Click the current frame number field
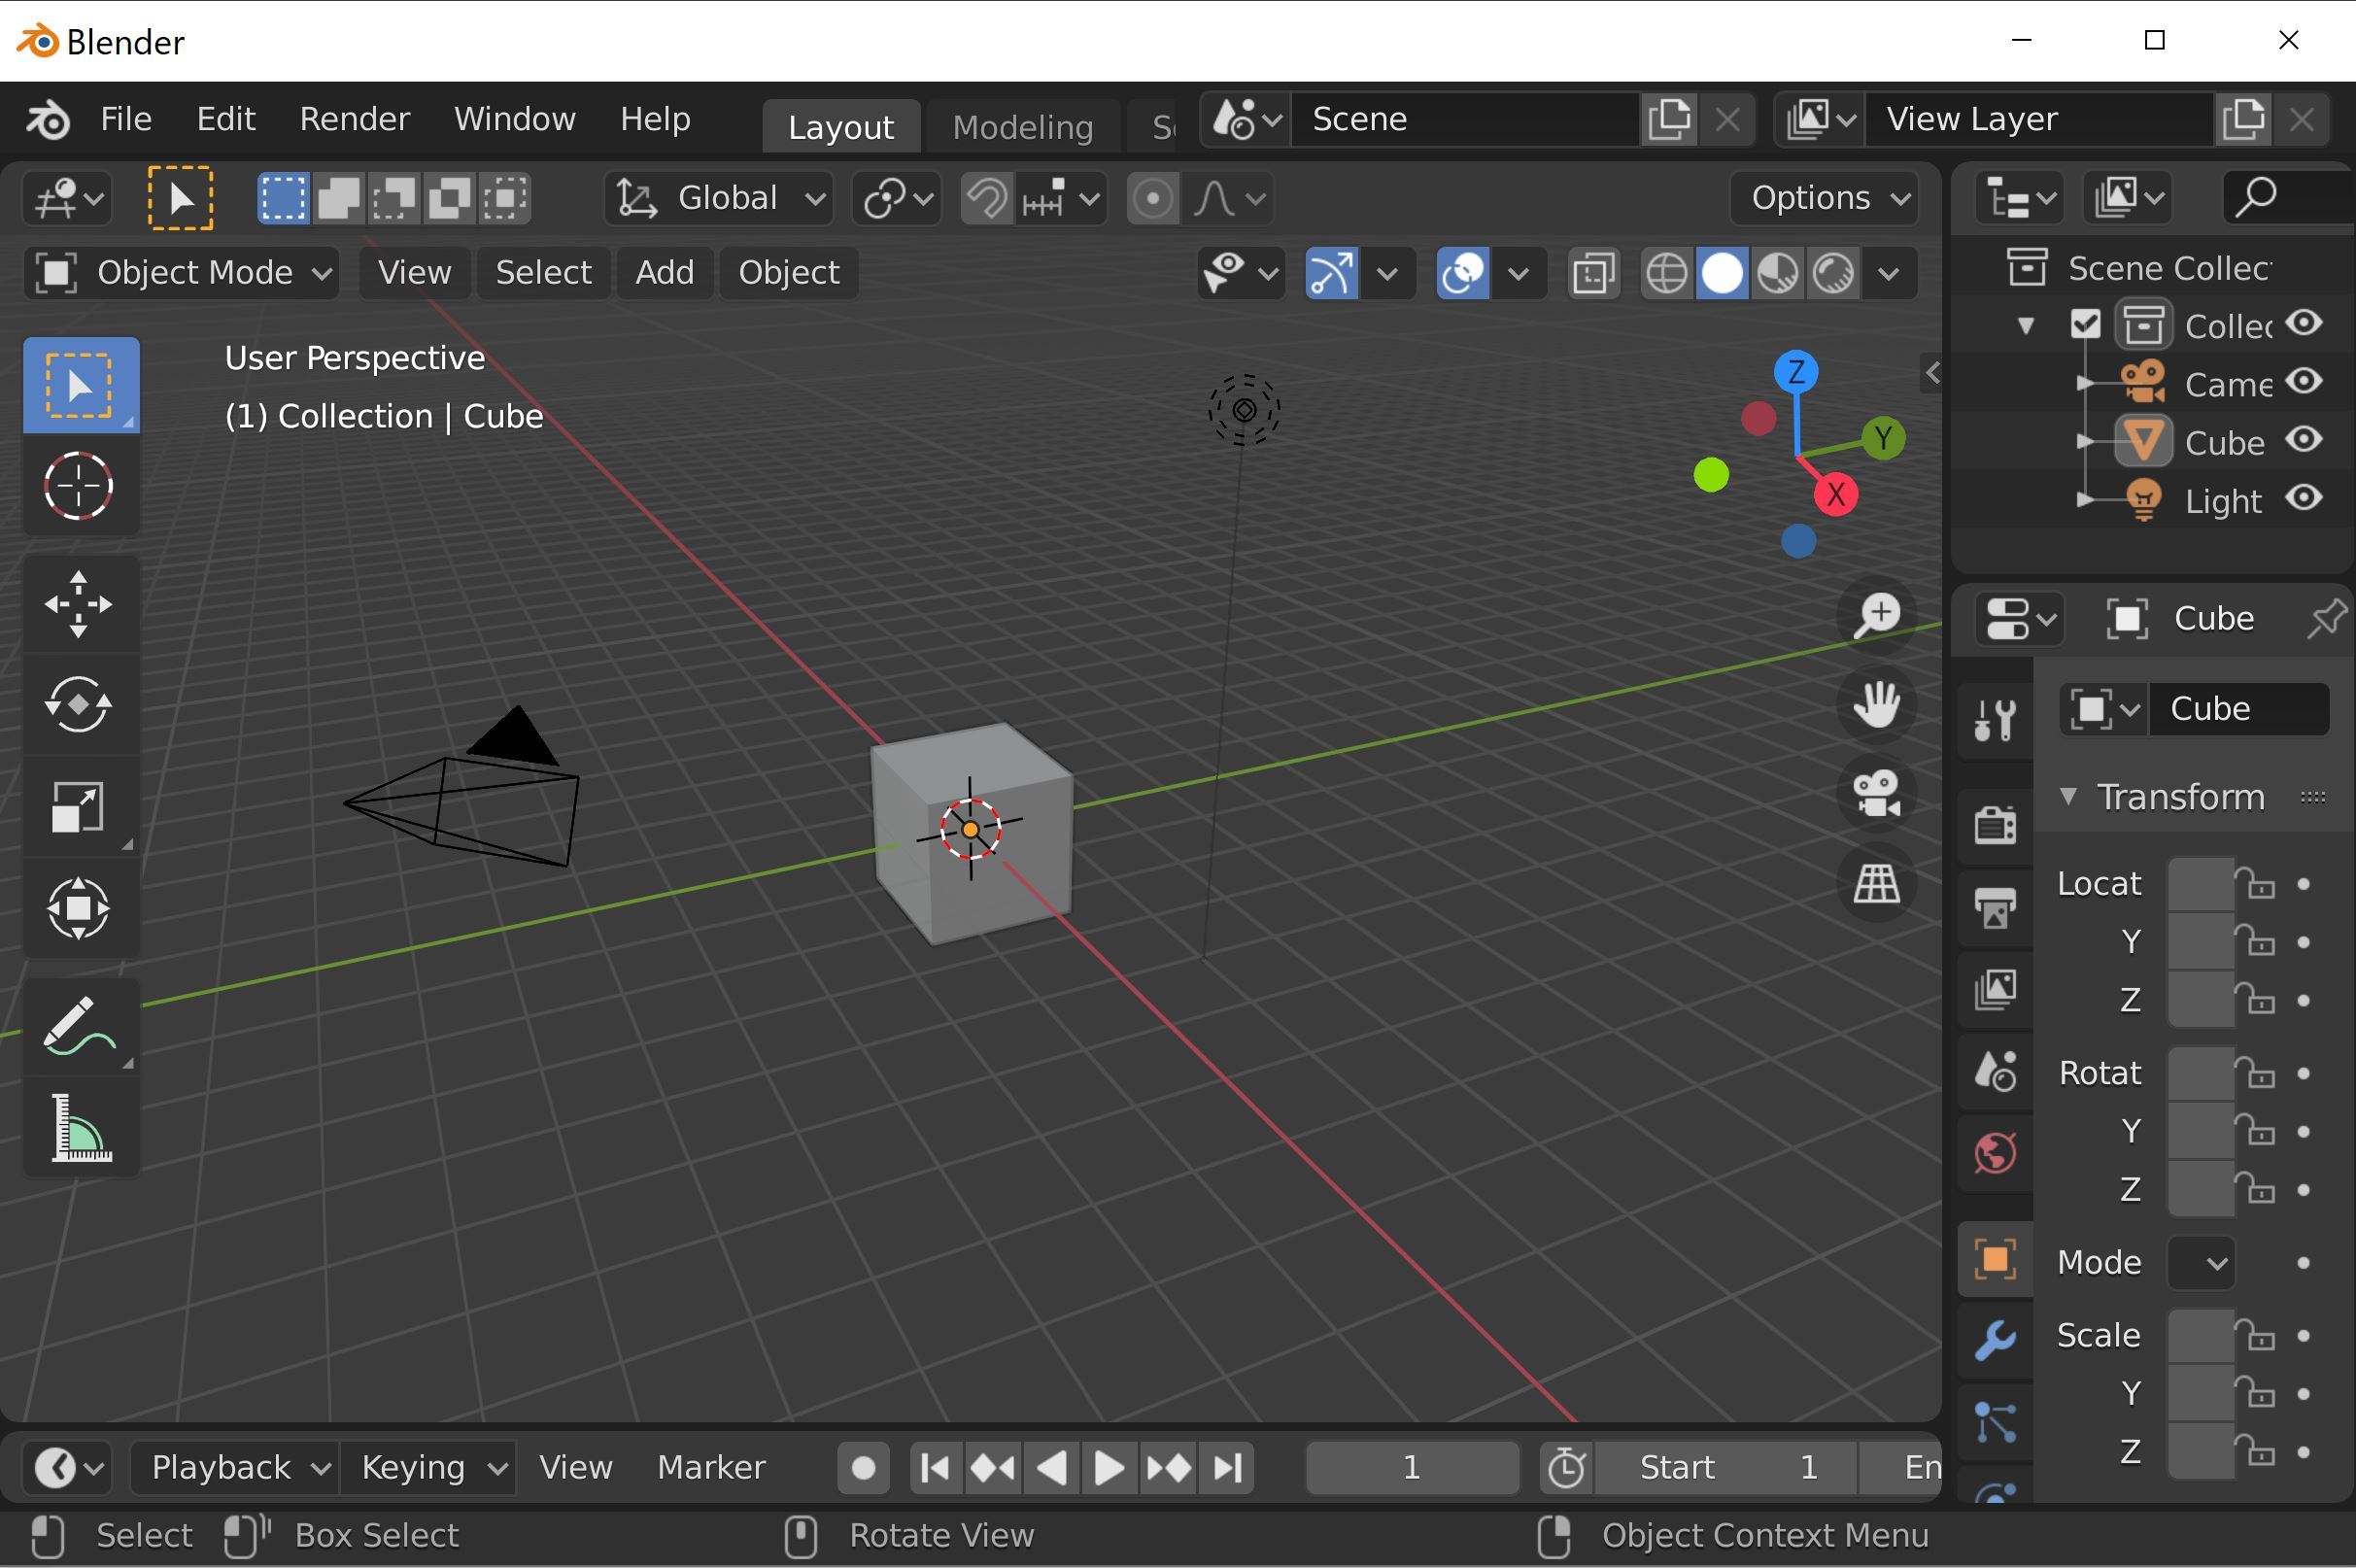This screenshot has height=1568, width=2356. (1411, 1468)
